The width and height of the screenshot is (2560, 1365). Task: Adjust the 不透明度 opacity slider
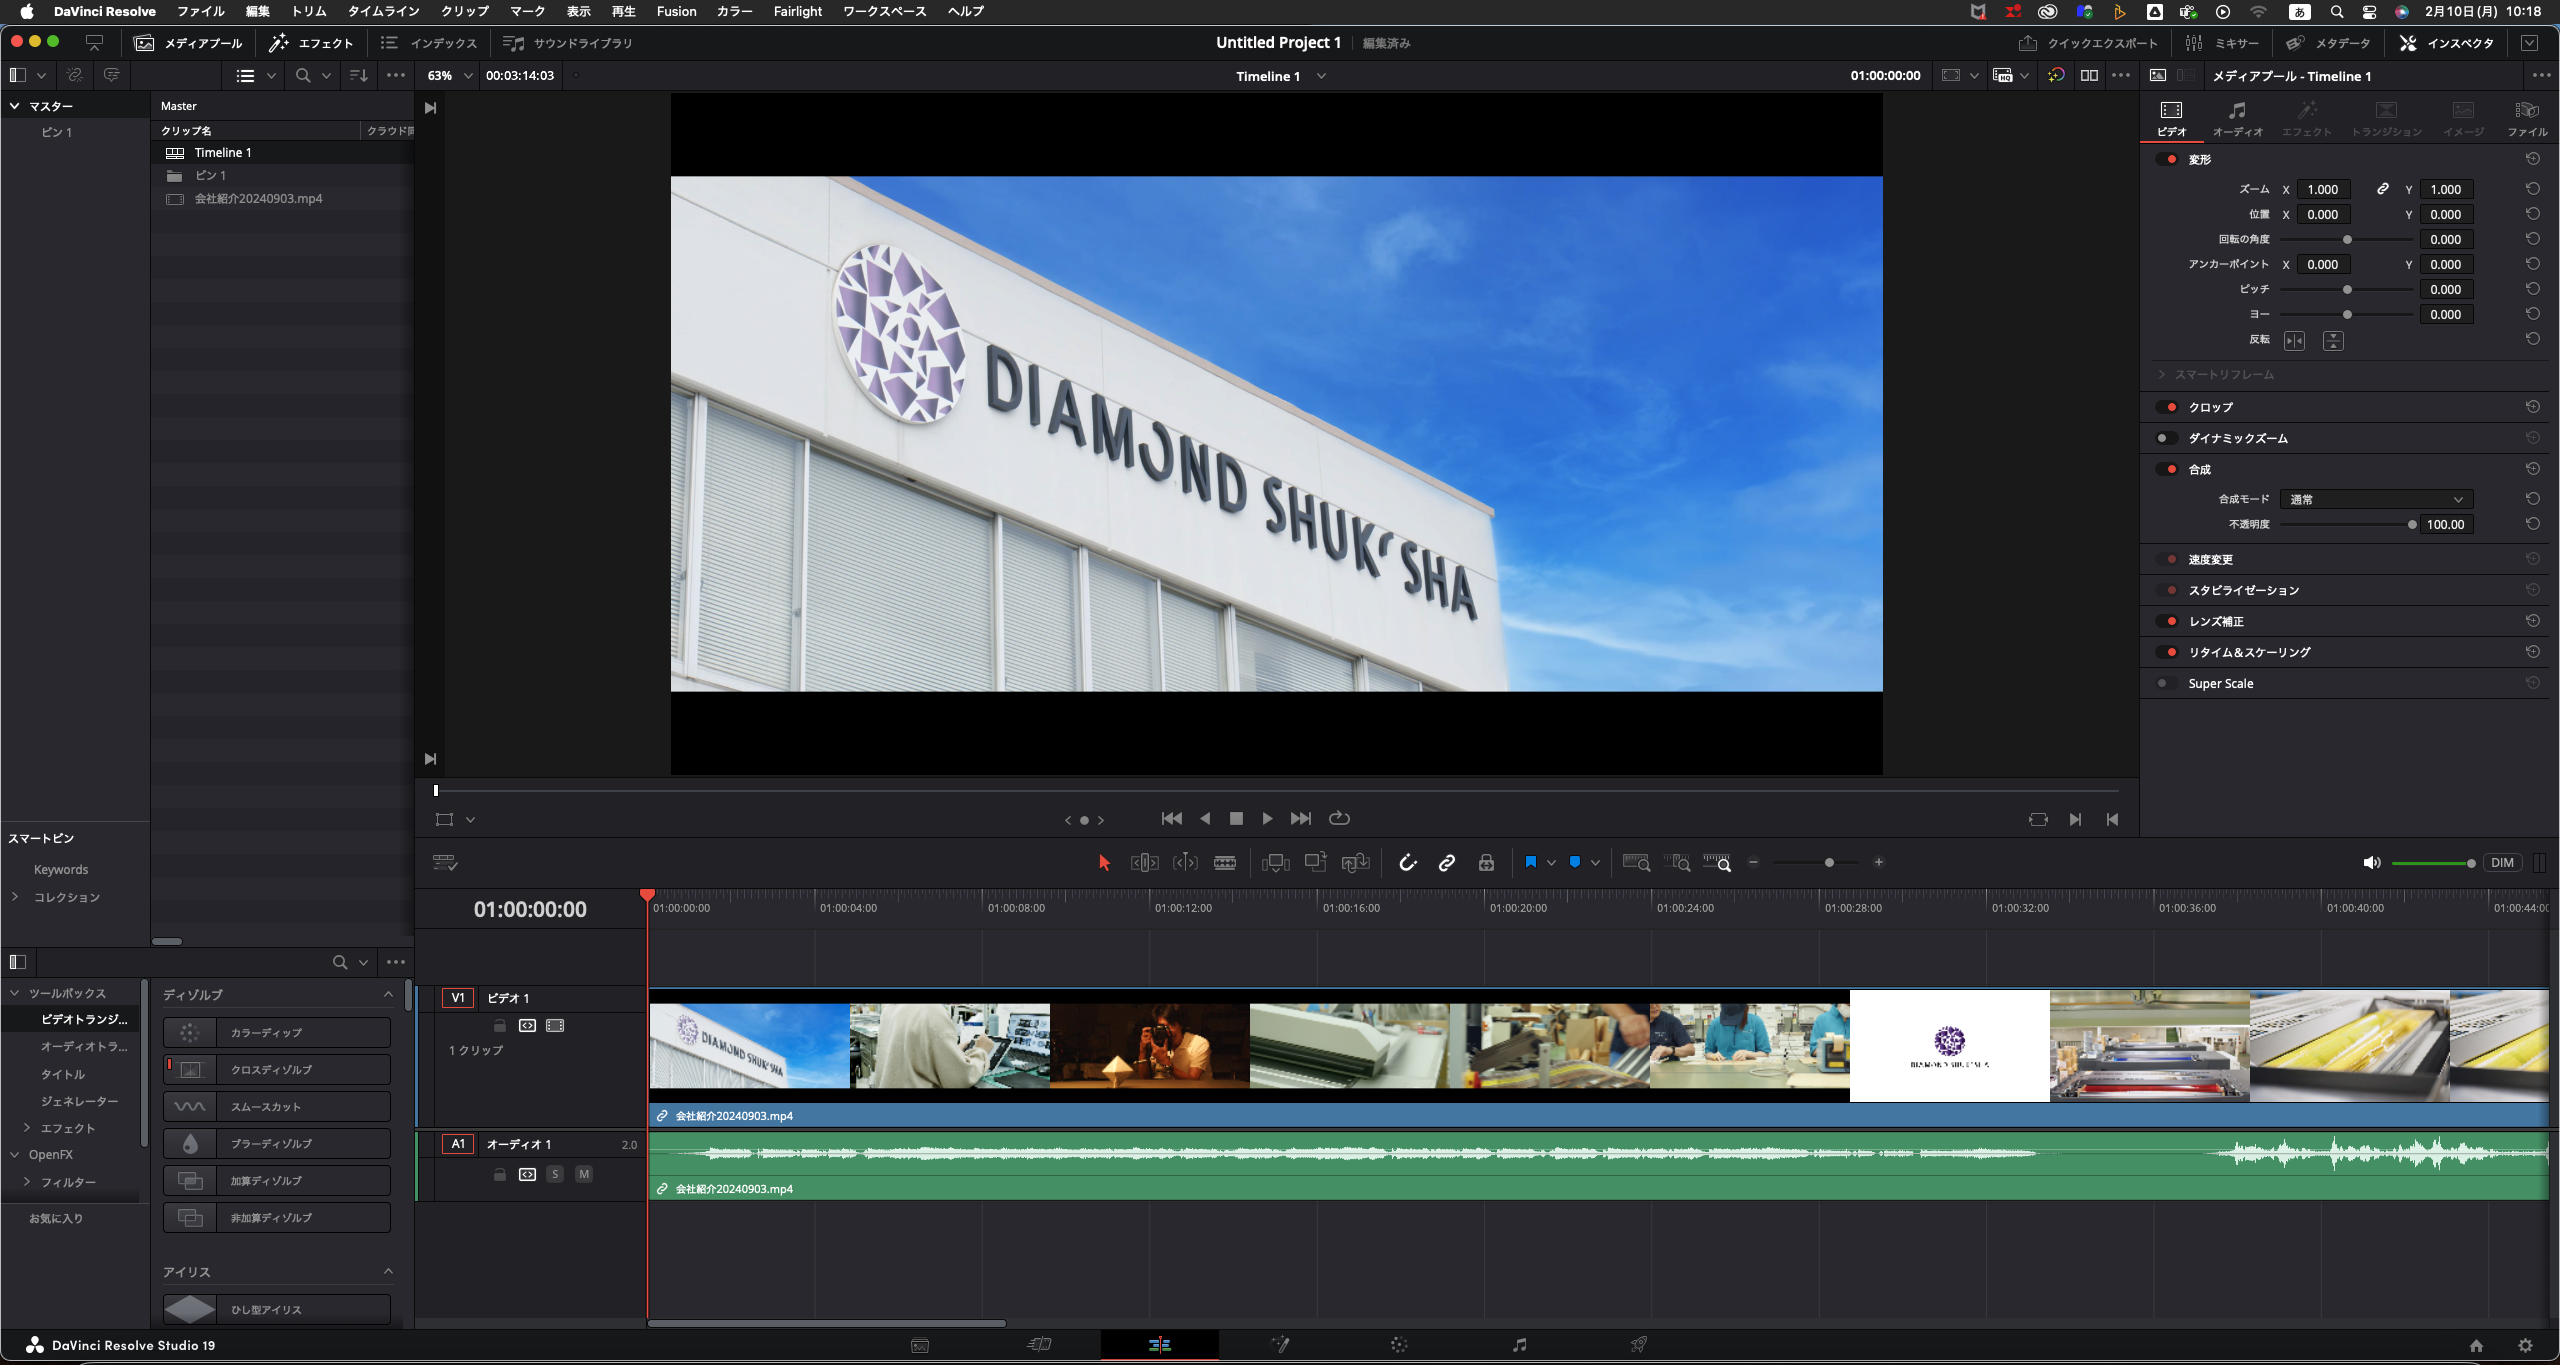pyautogui.click(x=2346, y=525)
